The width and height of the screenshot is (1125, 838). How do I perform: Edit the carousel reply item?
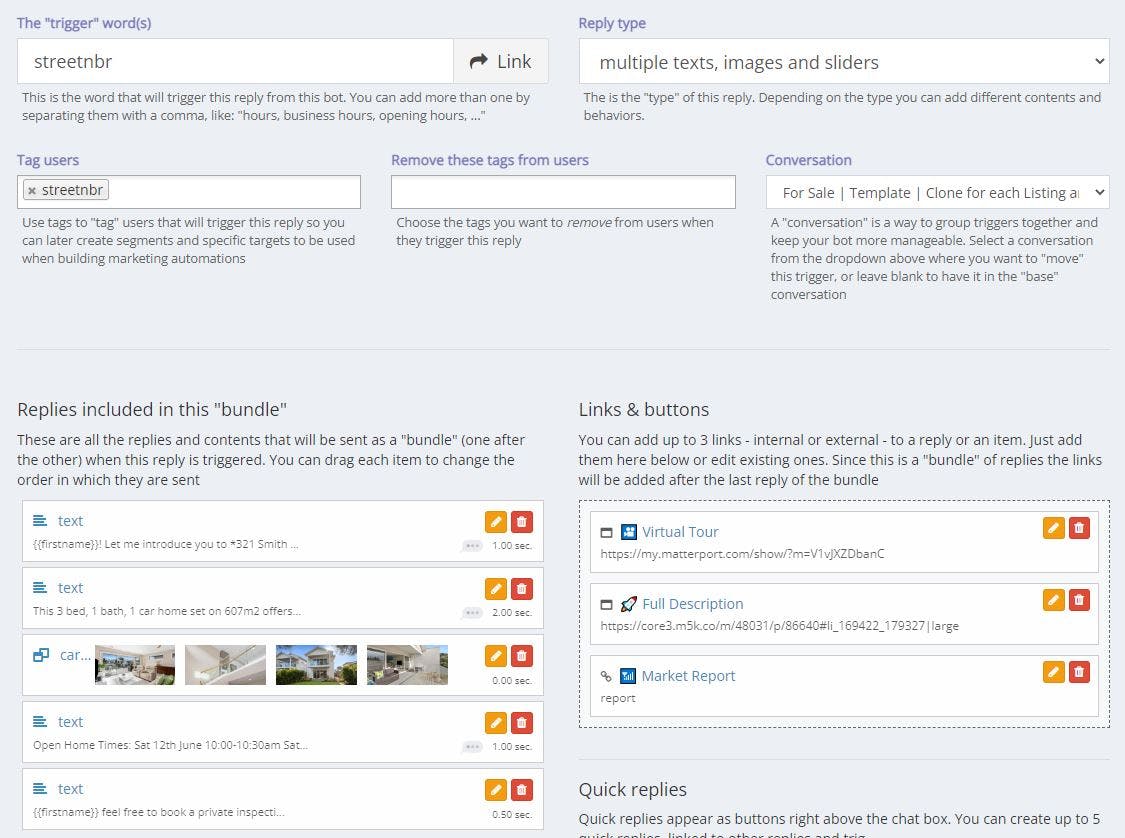(495, 655)
